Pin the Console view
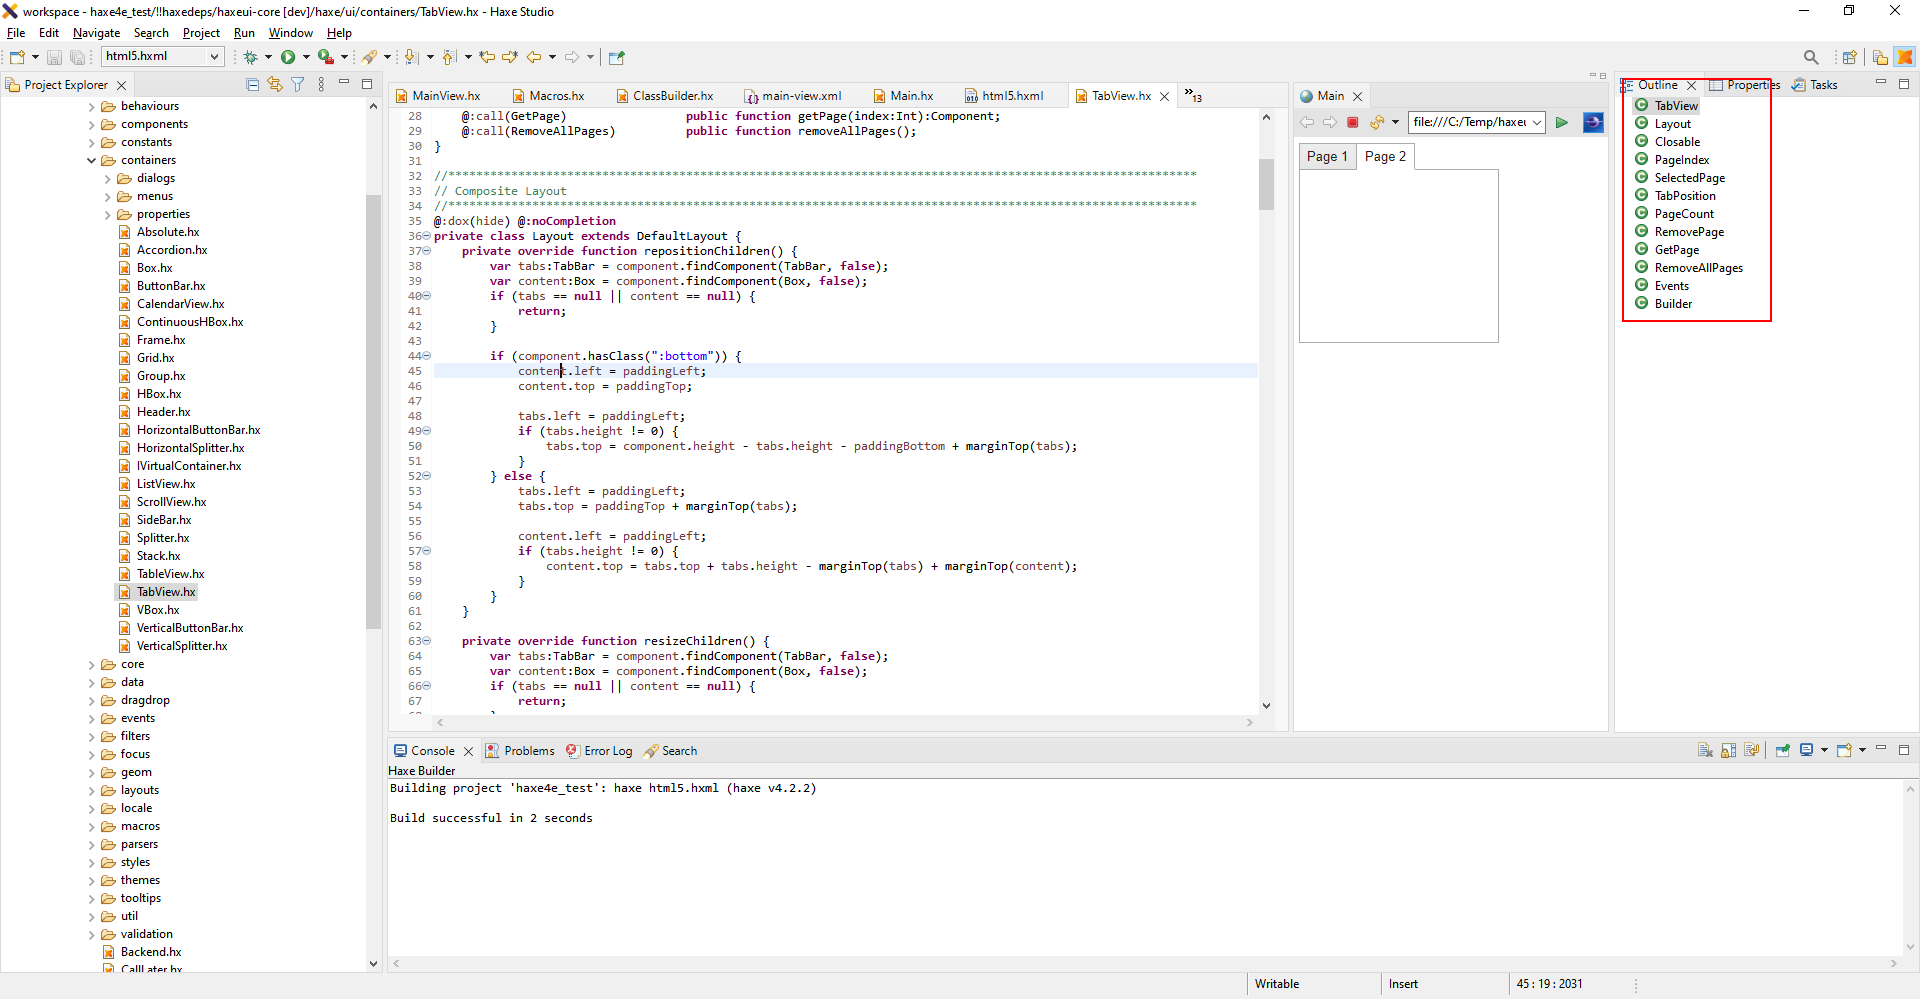The width and height of the screenshot is (1920, 999). point(1784,750)
